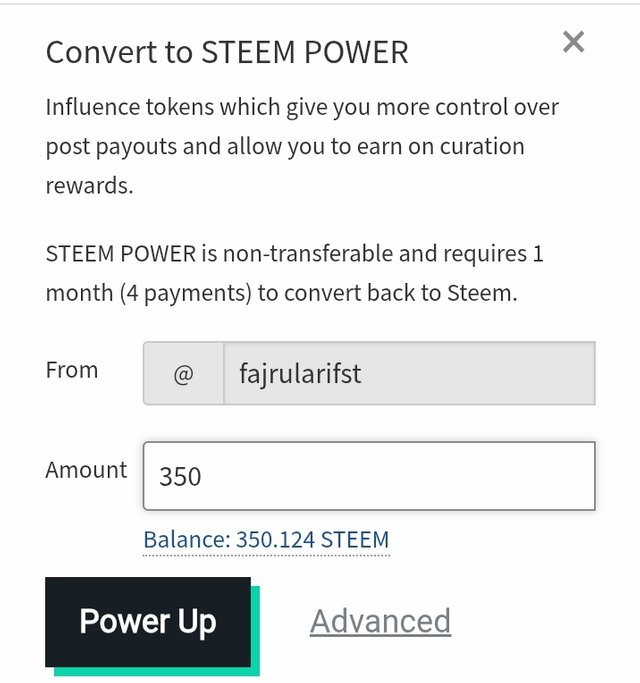Click the From label

[x=72, y=370]
